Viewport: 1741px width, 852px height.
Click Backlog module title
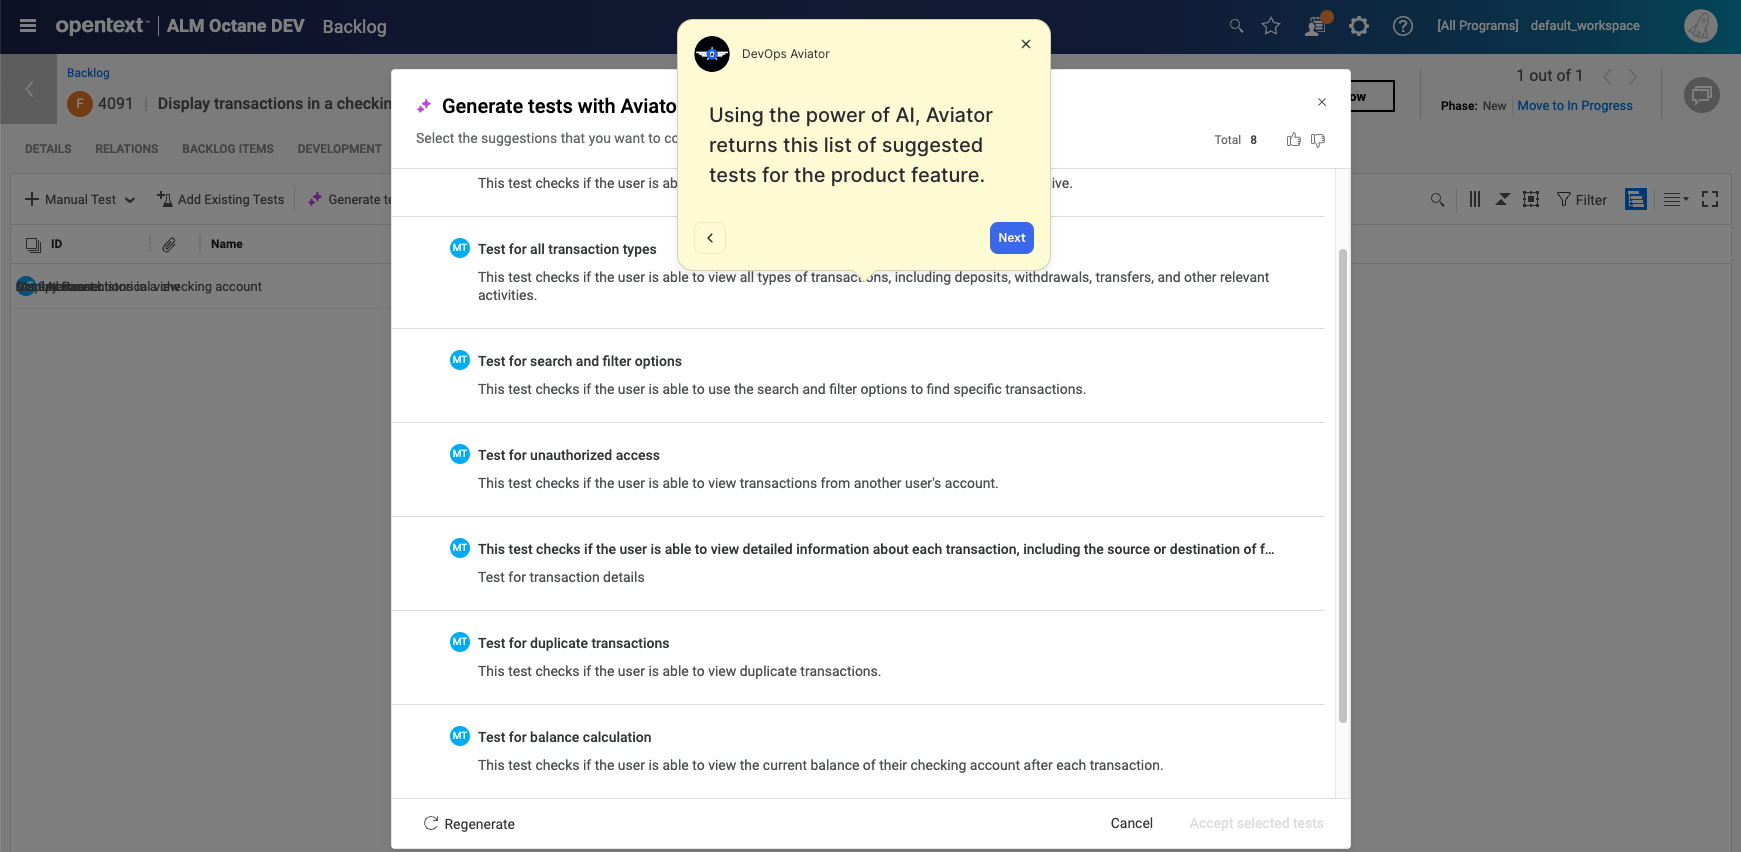pos(354,27)
